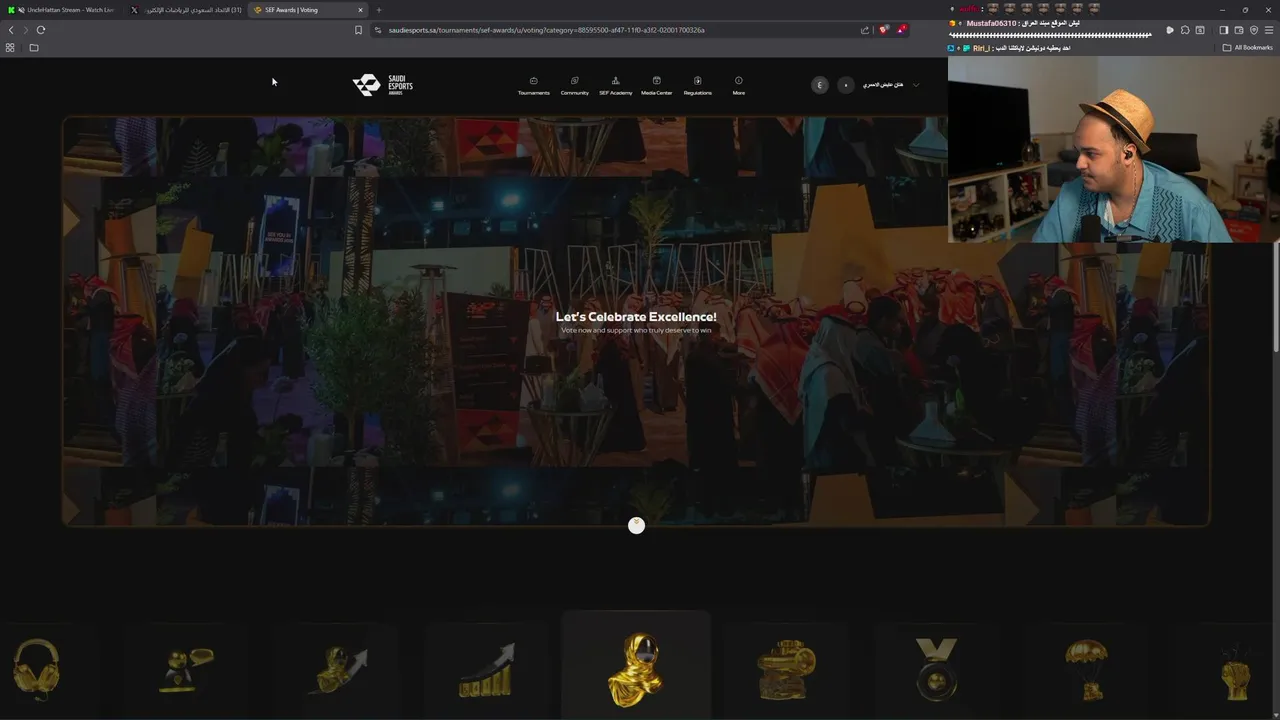
Task: Expand the user account dropdown chevron
Action: 916,85
